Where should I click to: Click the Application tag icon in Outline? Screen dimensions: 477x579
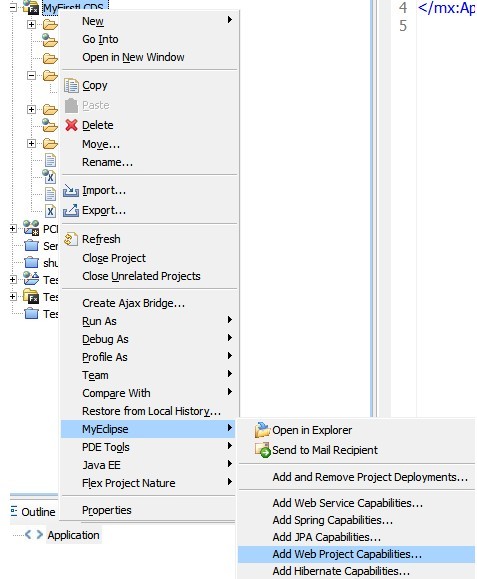pyautogui.click(x=34, y=535)
